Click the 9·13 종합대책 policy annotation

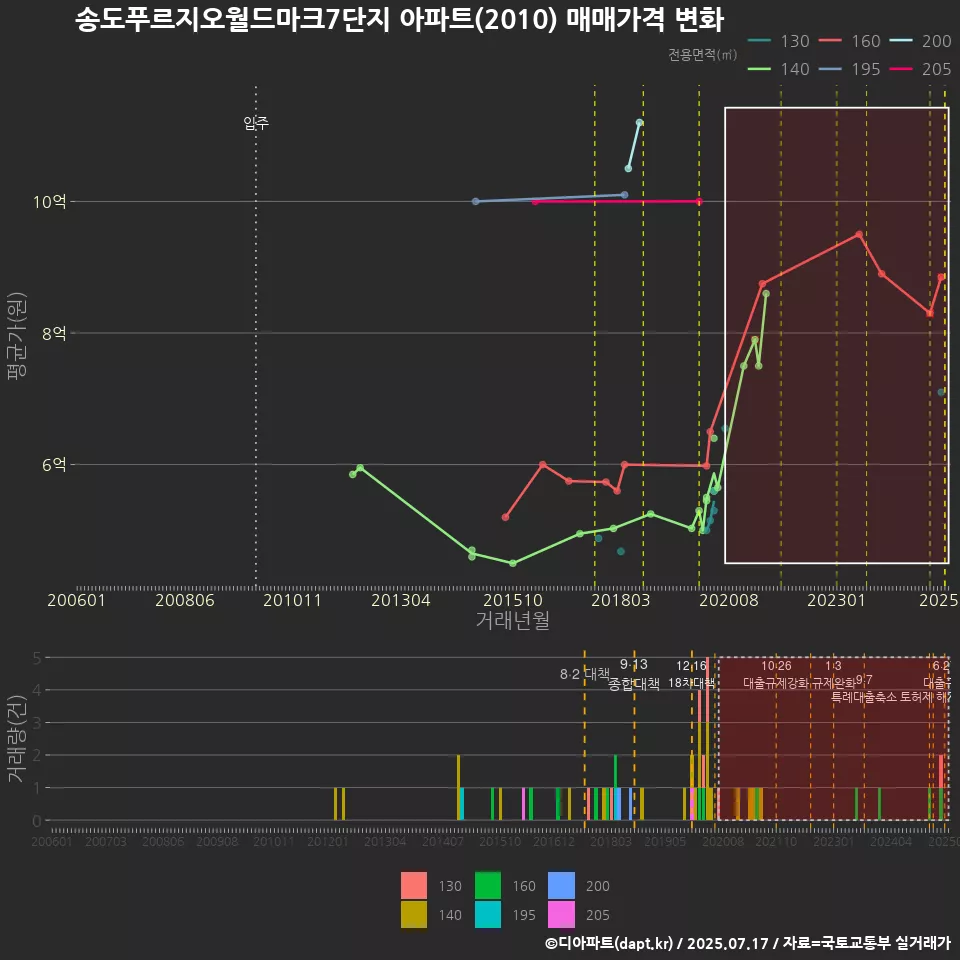[634, 674]
